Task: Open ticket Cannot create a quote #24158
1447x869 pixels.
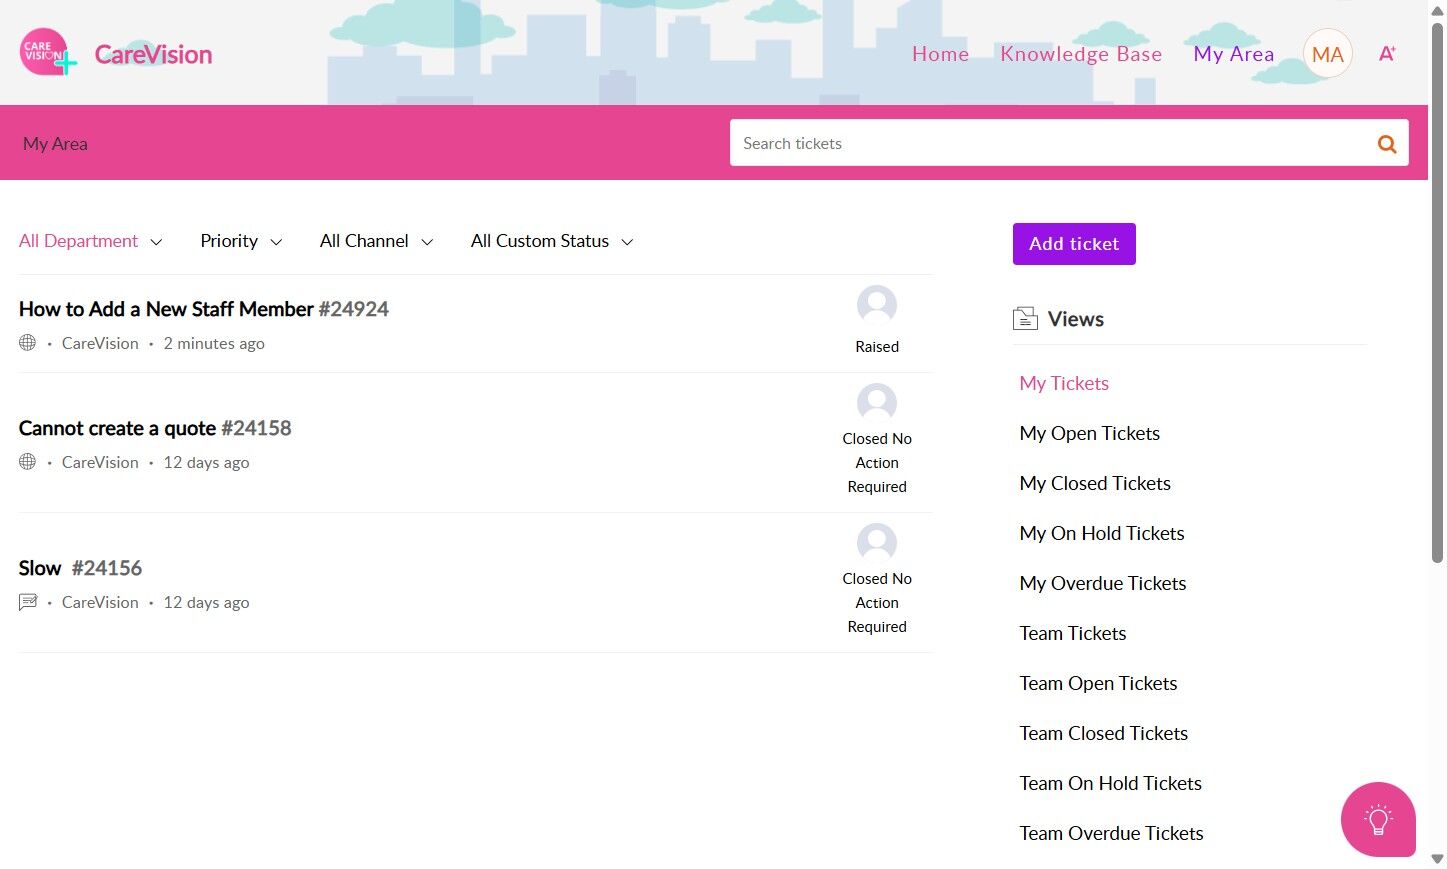Action: coord(155,428)
